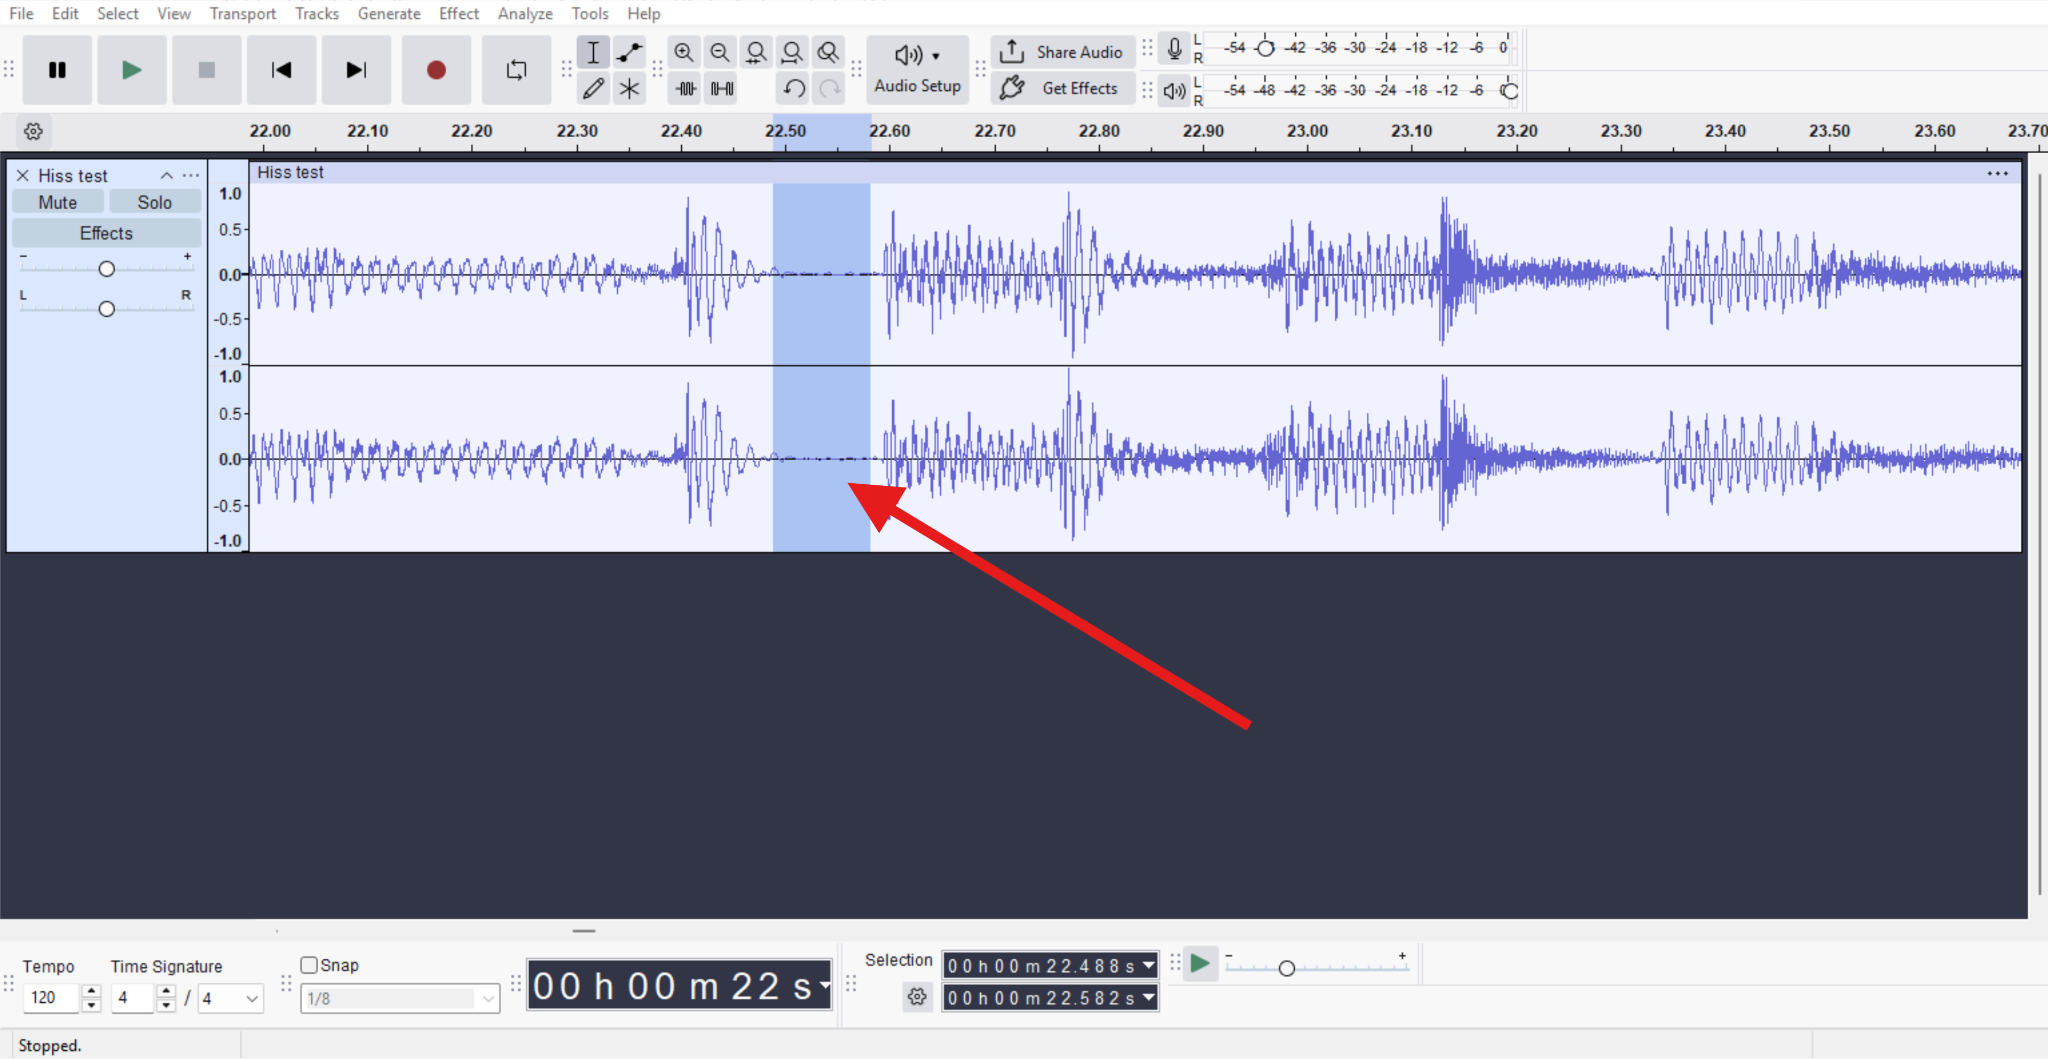Pick the Draw tool
Viewport: 2048px width, 1059px height.
593,88
